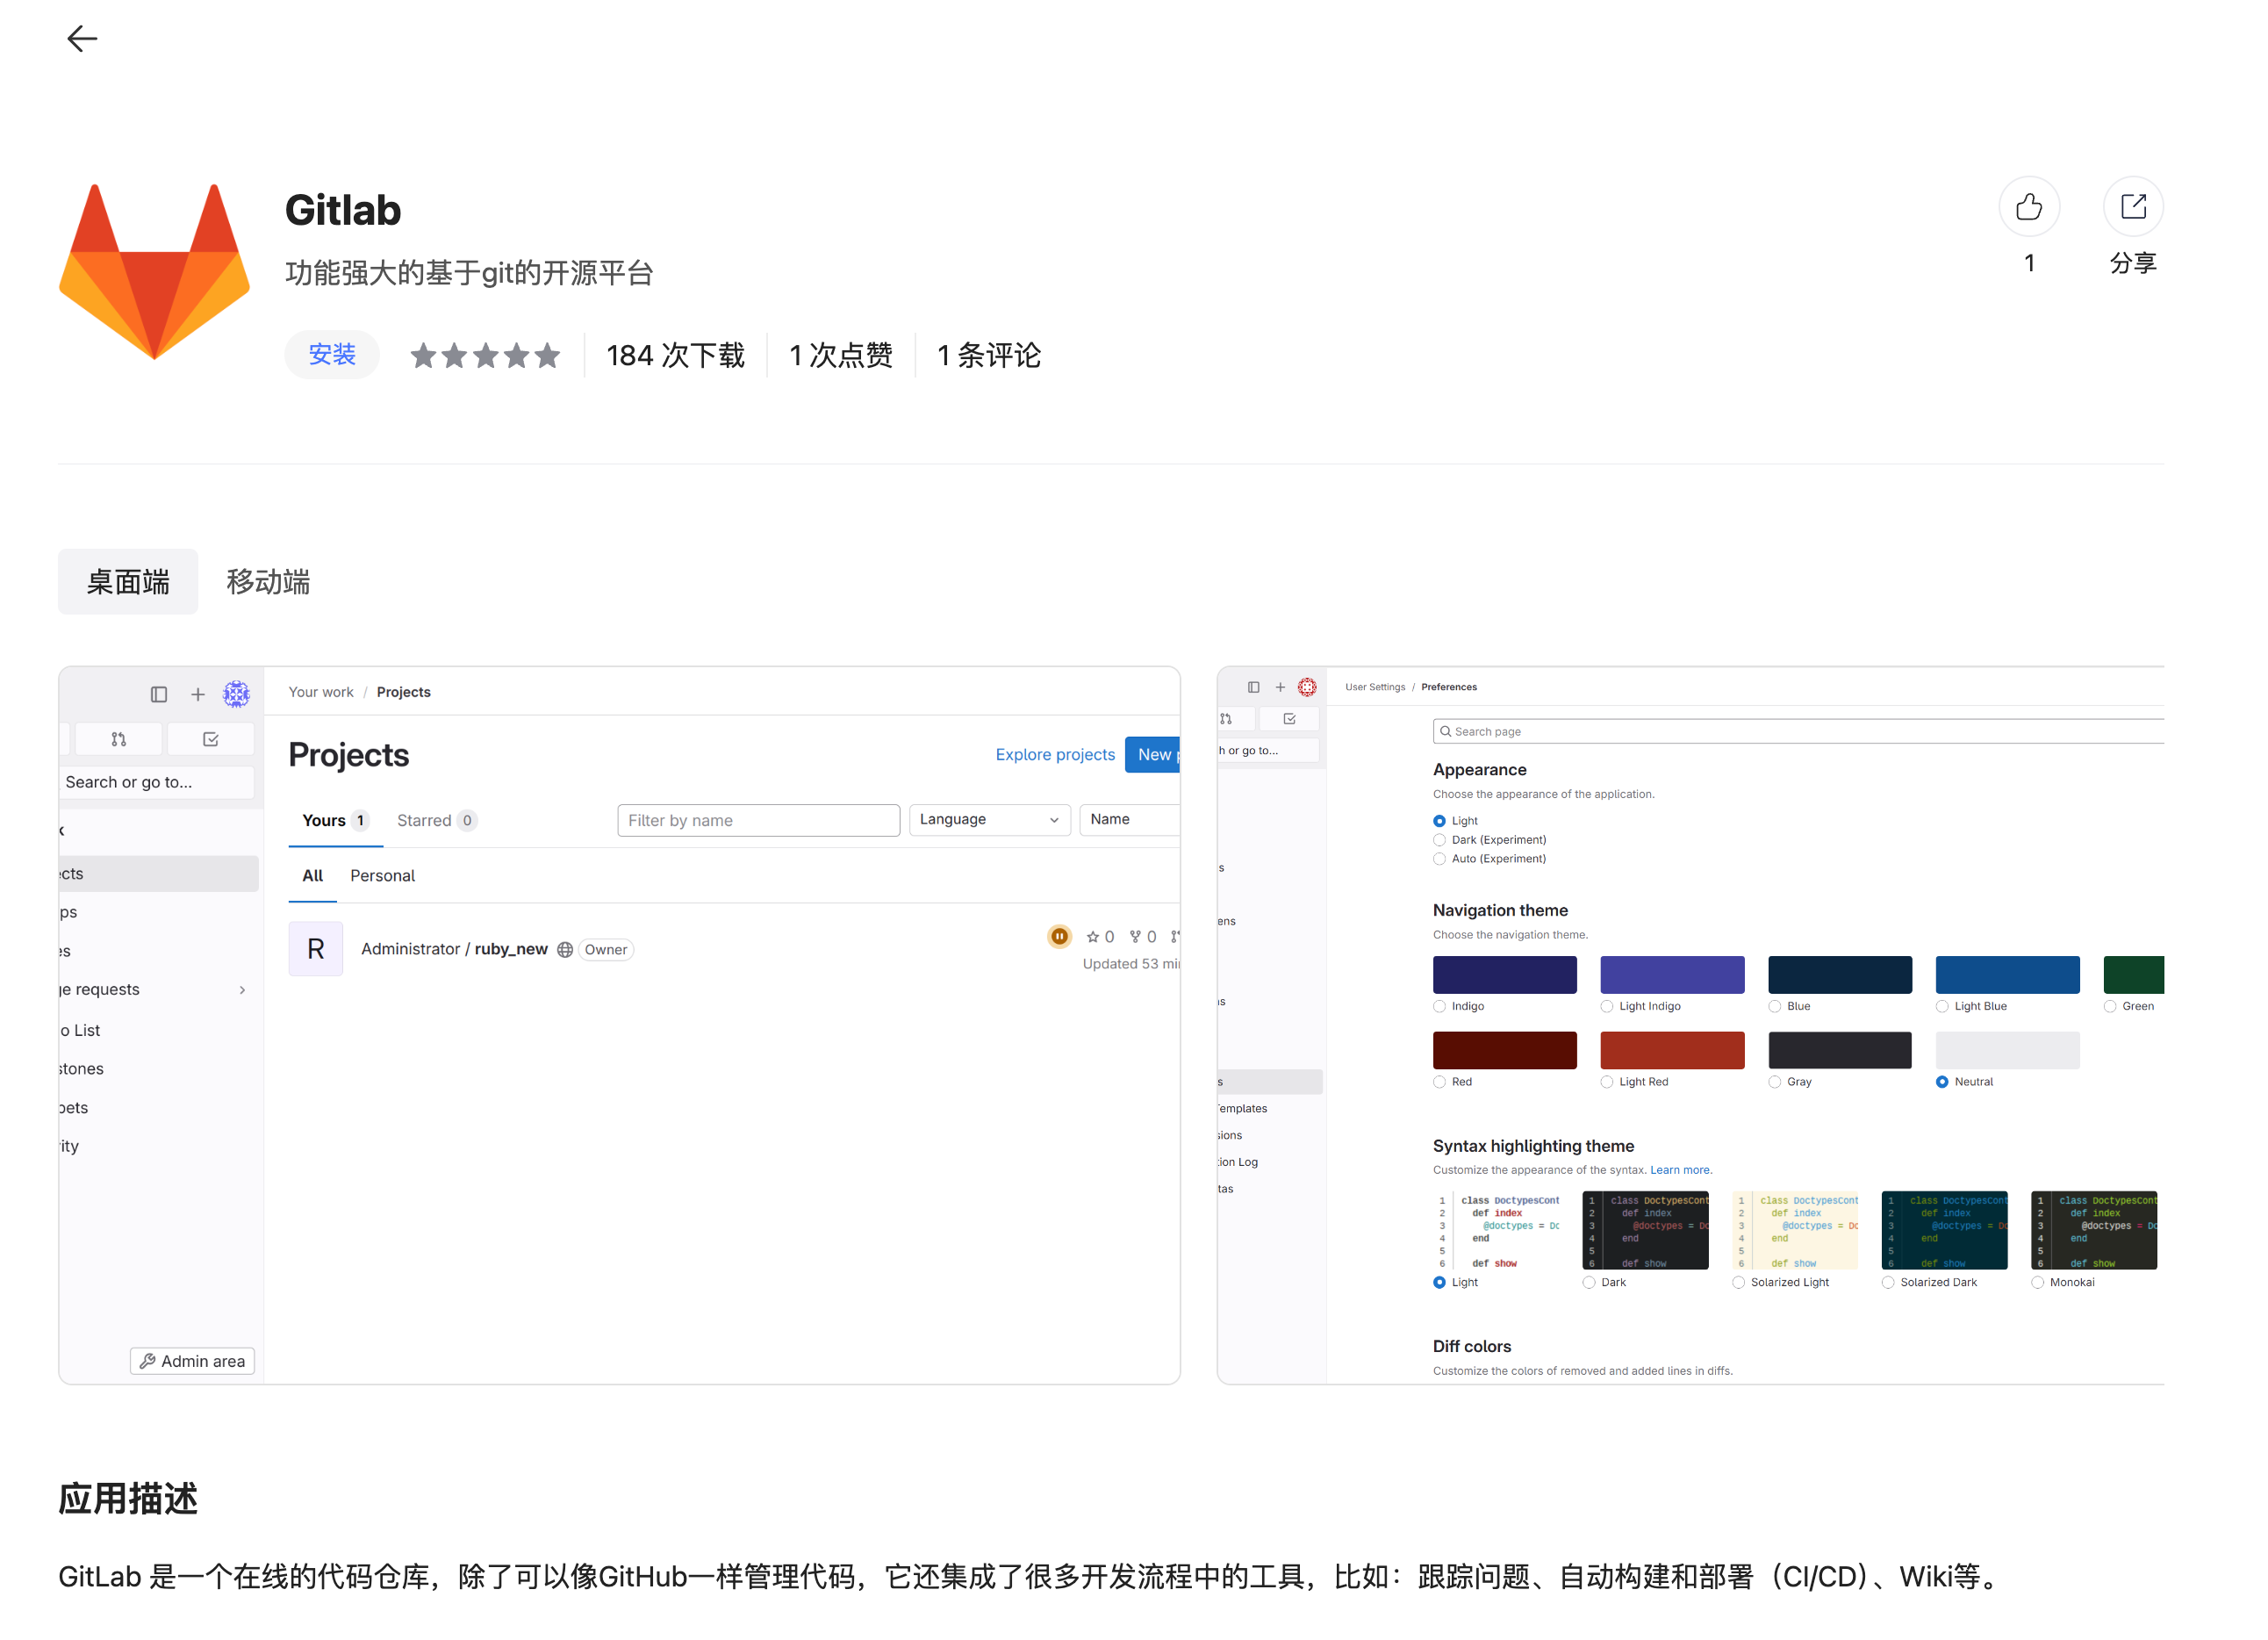This screenshot has height=1640, width=2268.
Task: Select the Indigo navigation theme radio
Action: pos(1439,1006)
